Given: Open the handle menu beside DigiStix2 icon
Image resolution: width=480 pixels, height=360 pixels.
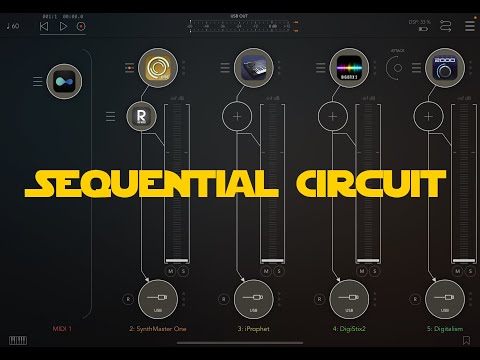Looking at the screenshot, I should tap(321, 68).
